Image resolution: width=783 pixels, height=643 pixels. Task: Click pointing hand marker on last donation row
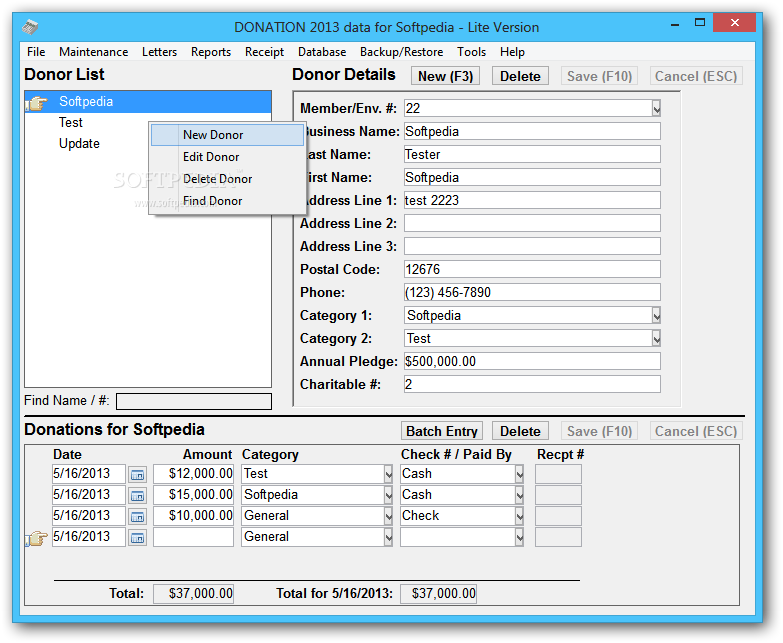pos(36,538)
